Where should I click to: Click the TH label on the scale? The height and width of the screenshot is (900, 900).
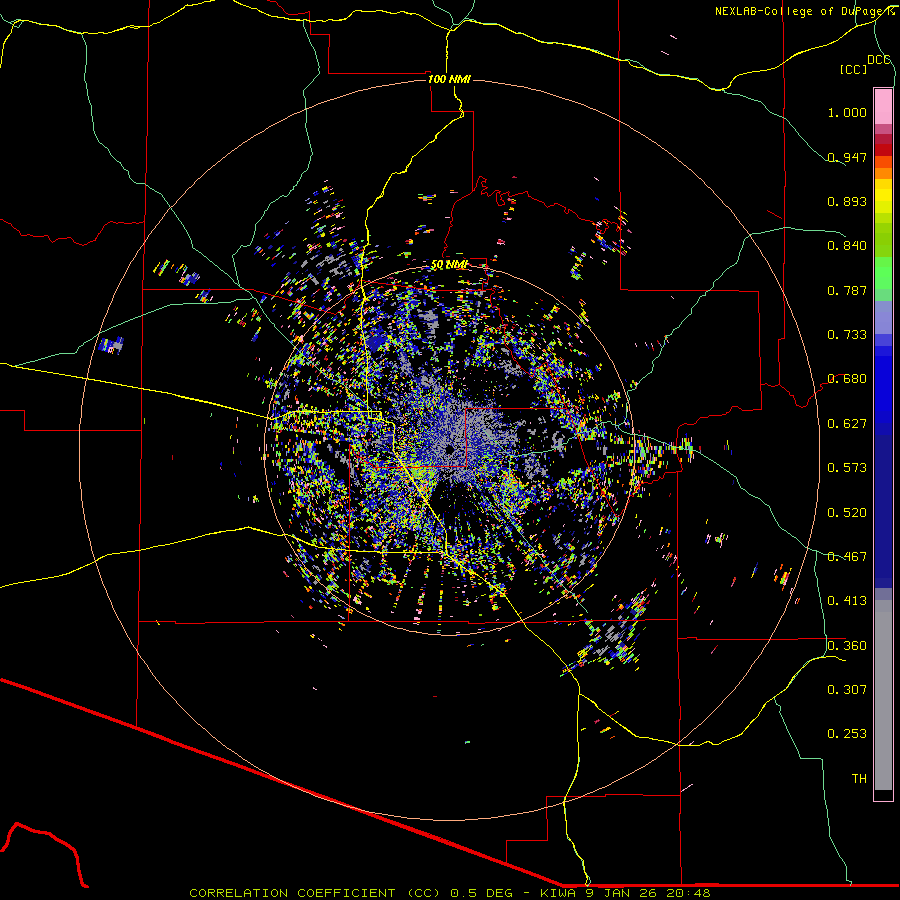pos(859,779)
